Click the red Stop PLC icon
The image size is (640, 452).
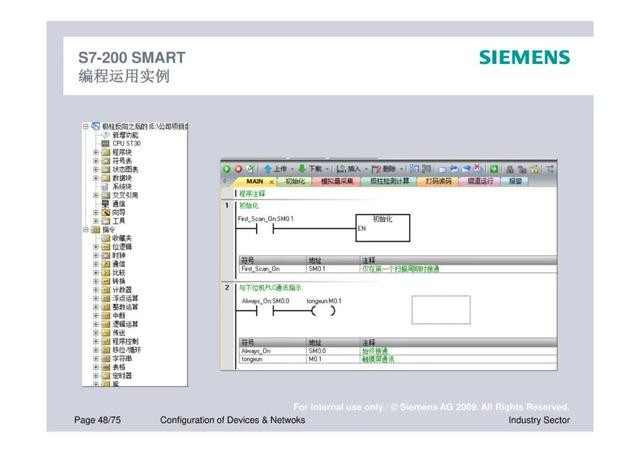239,169
